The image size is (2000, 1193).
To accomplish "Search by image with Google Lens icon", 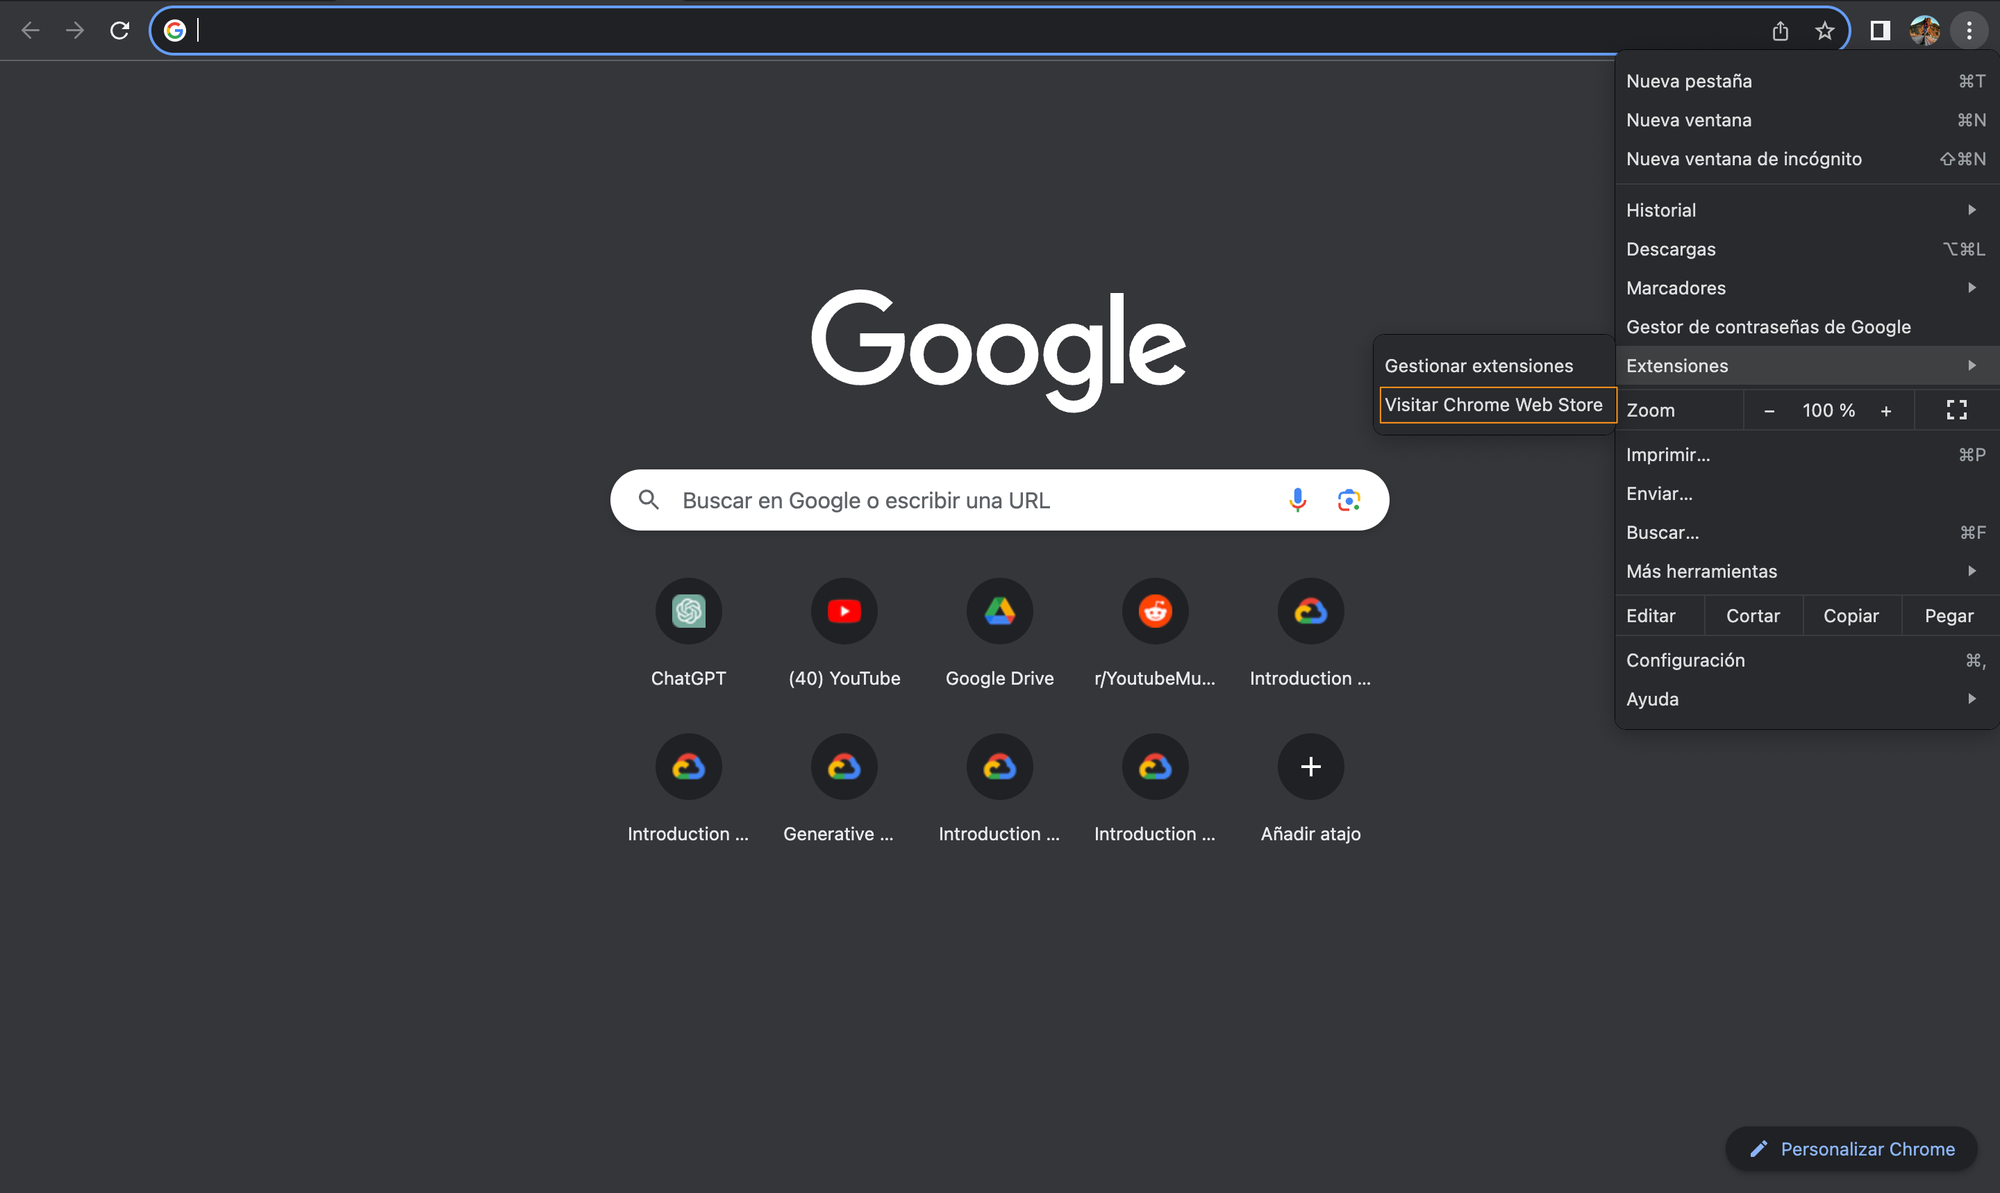I will 1349,500.
